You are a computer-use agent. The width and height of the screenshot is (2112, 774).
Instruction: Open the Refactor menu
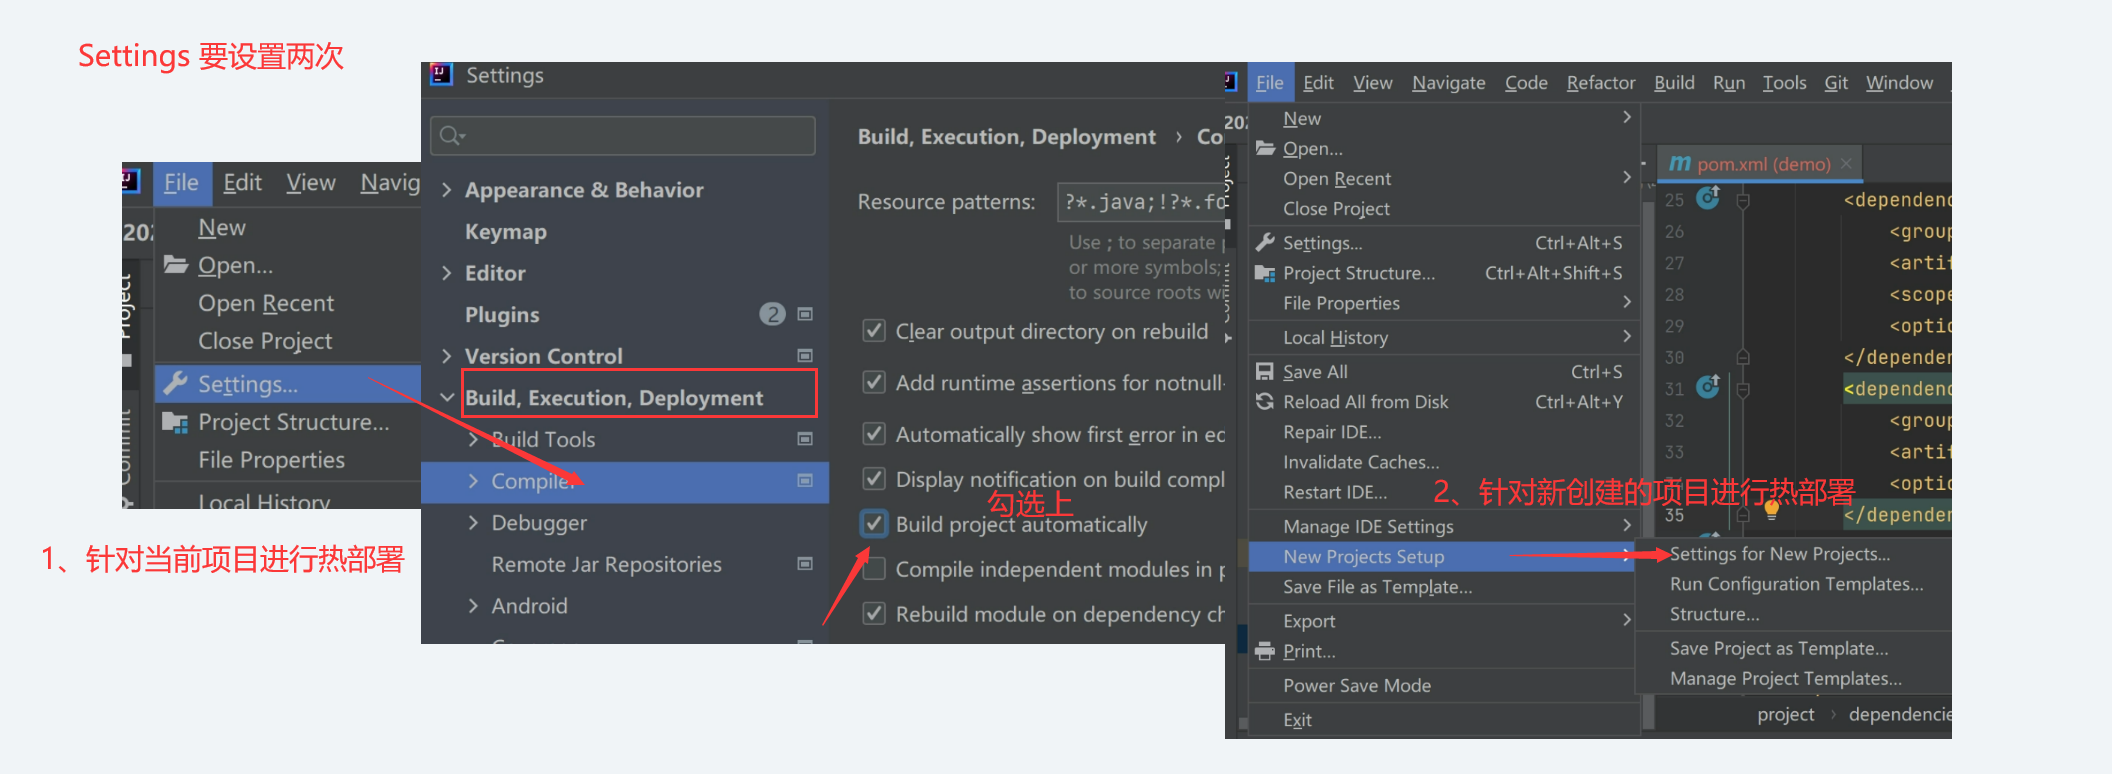(x=1601, y=83)
